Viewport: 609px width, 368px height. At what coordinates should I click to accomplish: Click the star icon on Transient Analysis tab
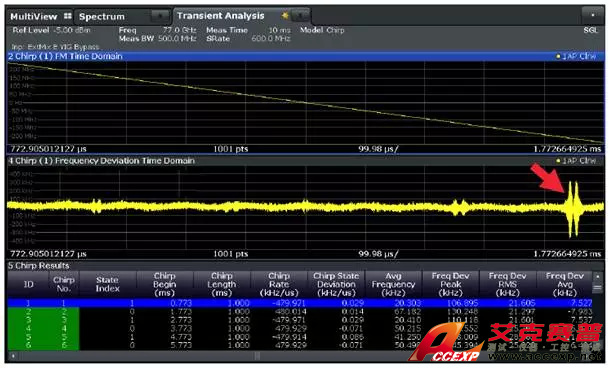285,15
